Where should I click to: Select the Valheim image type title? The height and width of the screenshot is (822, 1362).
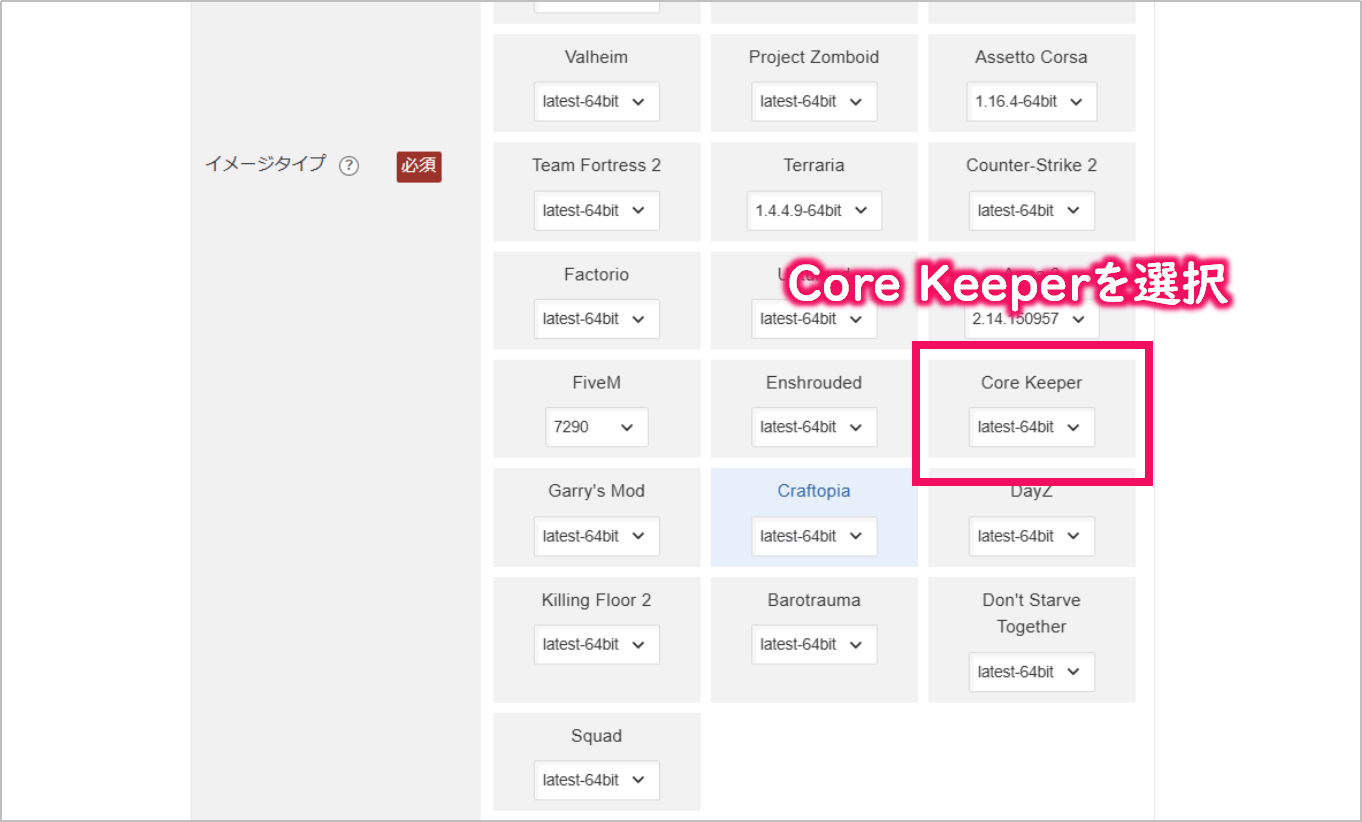click(x=596, y=57)
